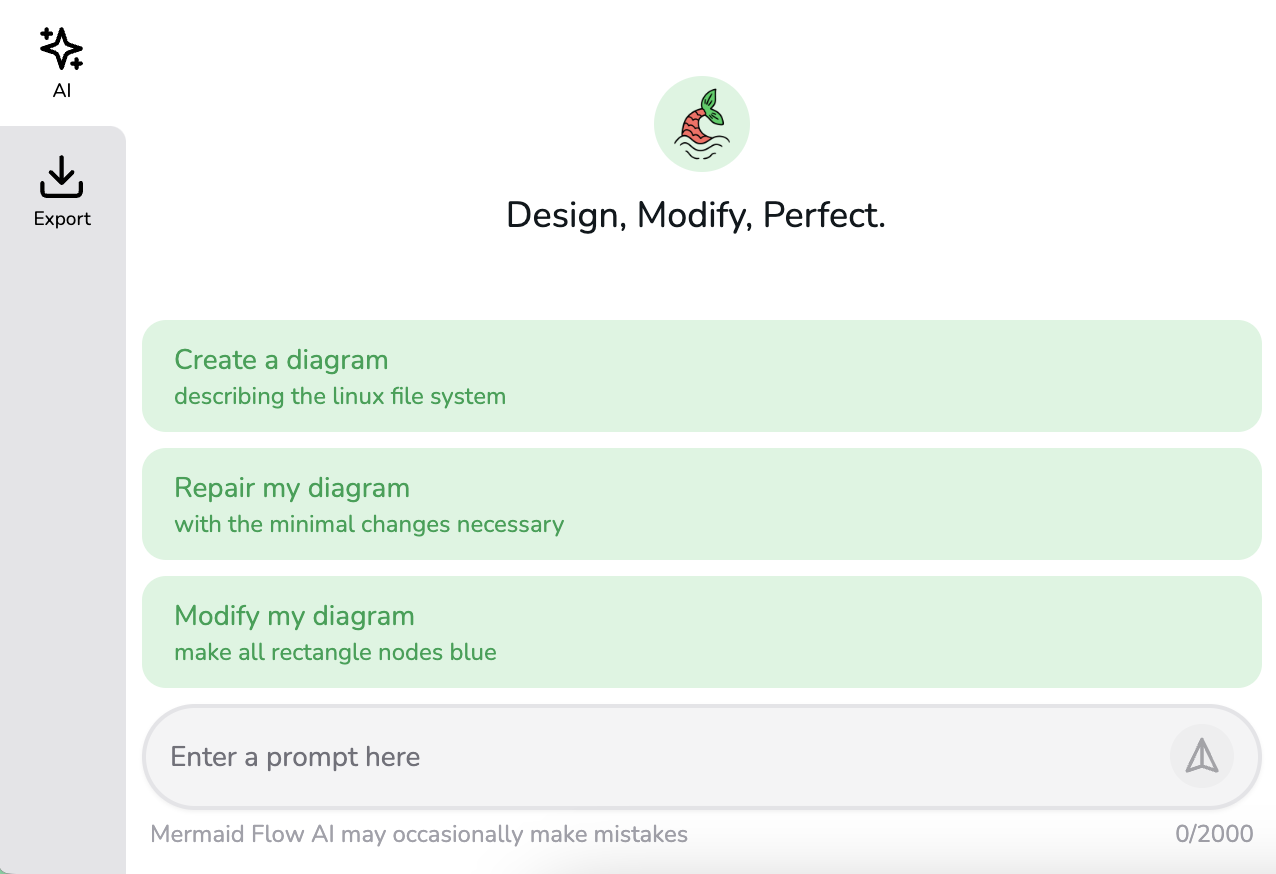Image resolution: width=1276 pixels, height=874 pixels.
Task: Click the round green logo background
Action: pos(702,124)
